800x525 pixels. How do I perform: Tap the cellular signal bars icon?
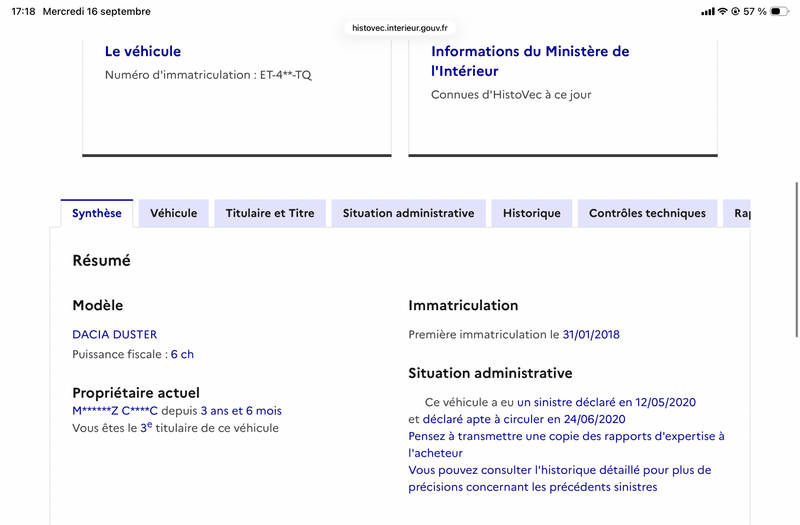(x=708, y=11)
